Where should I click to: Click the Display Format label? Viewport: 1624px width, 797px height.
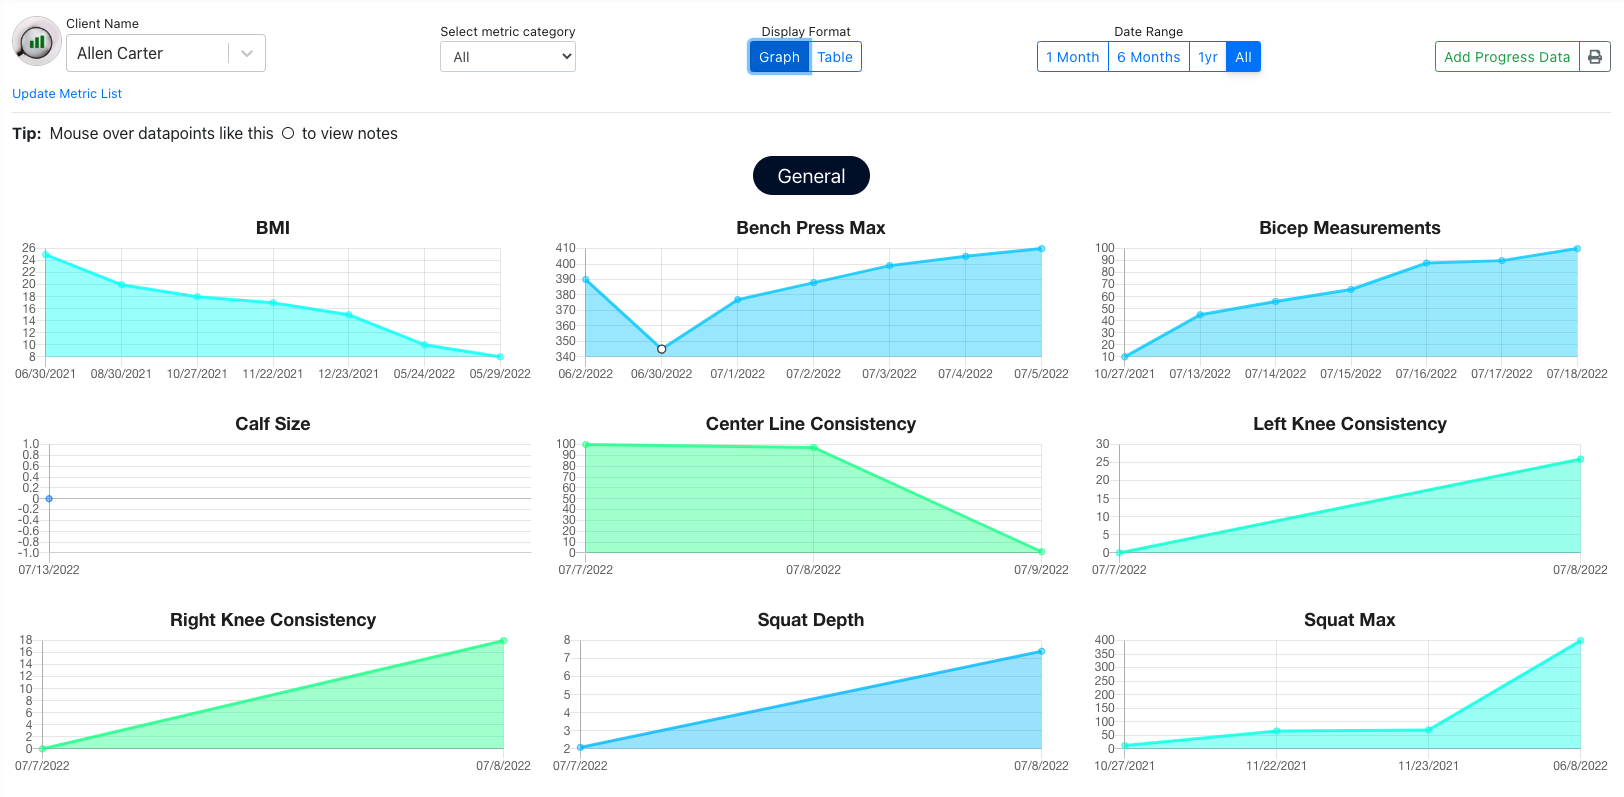[x=806, y=32]
